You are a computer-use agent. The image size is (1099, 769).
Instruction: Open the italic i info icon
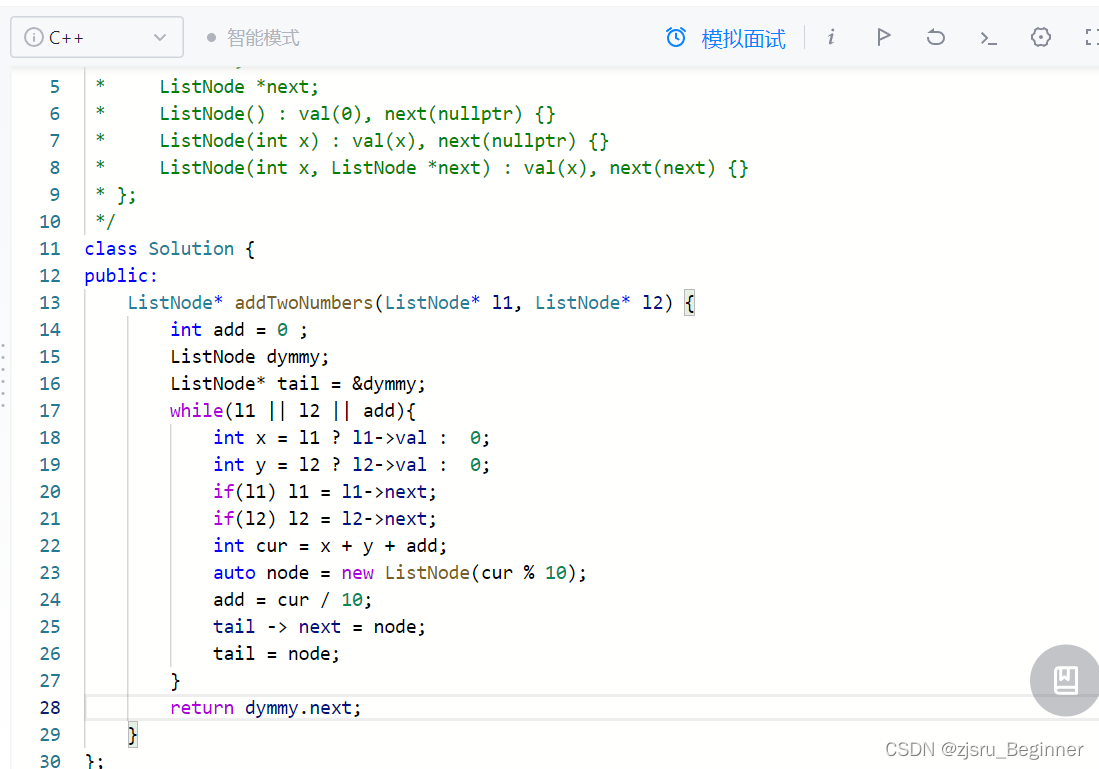(831, 37)
